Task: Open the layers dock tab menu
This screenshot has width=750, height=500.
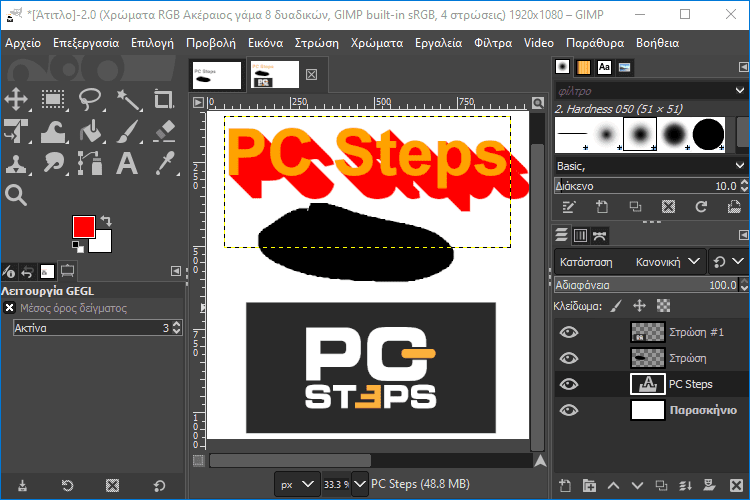Action: [743, 235]
